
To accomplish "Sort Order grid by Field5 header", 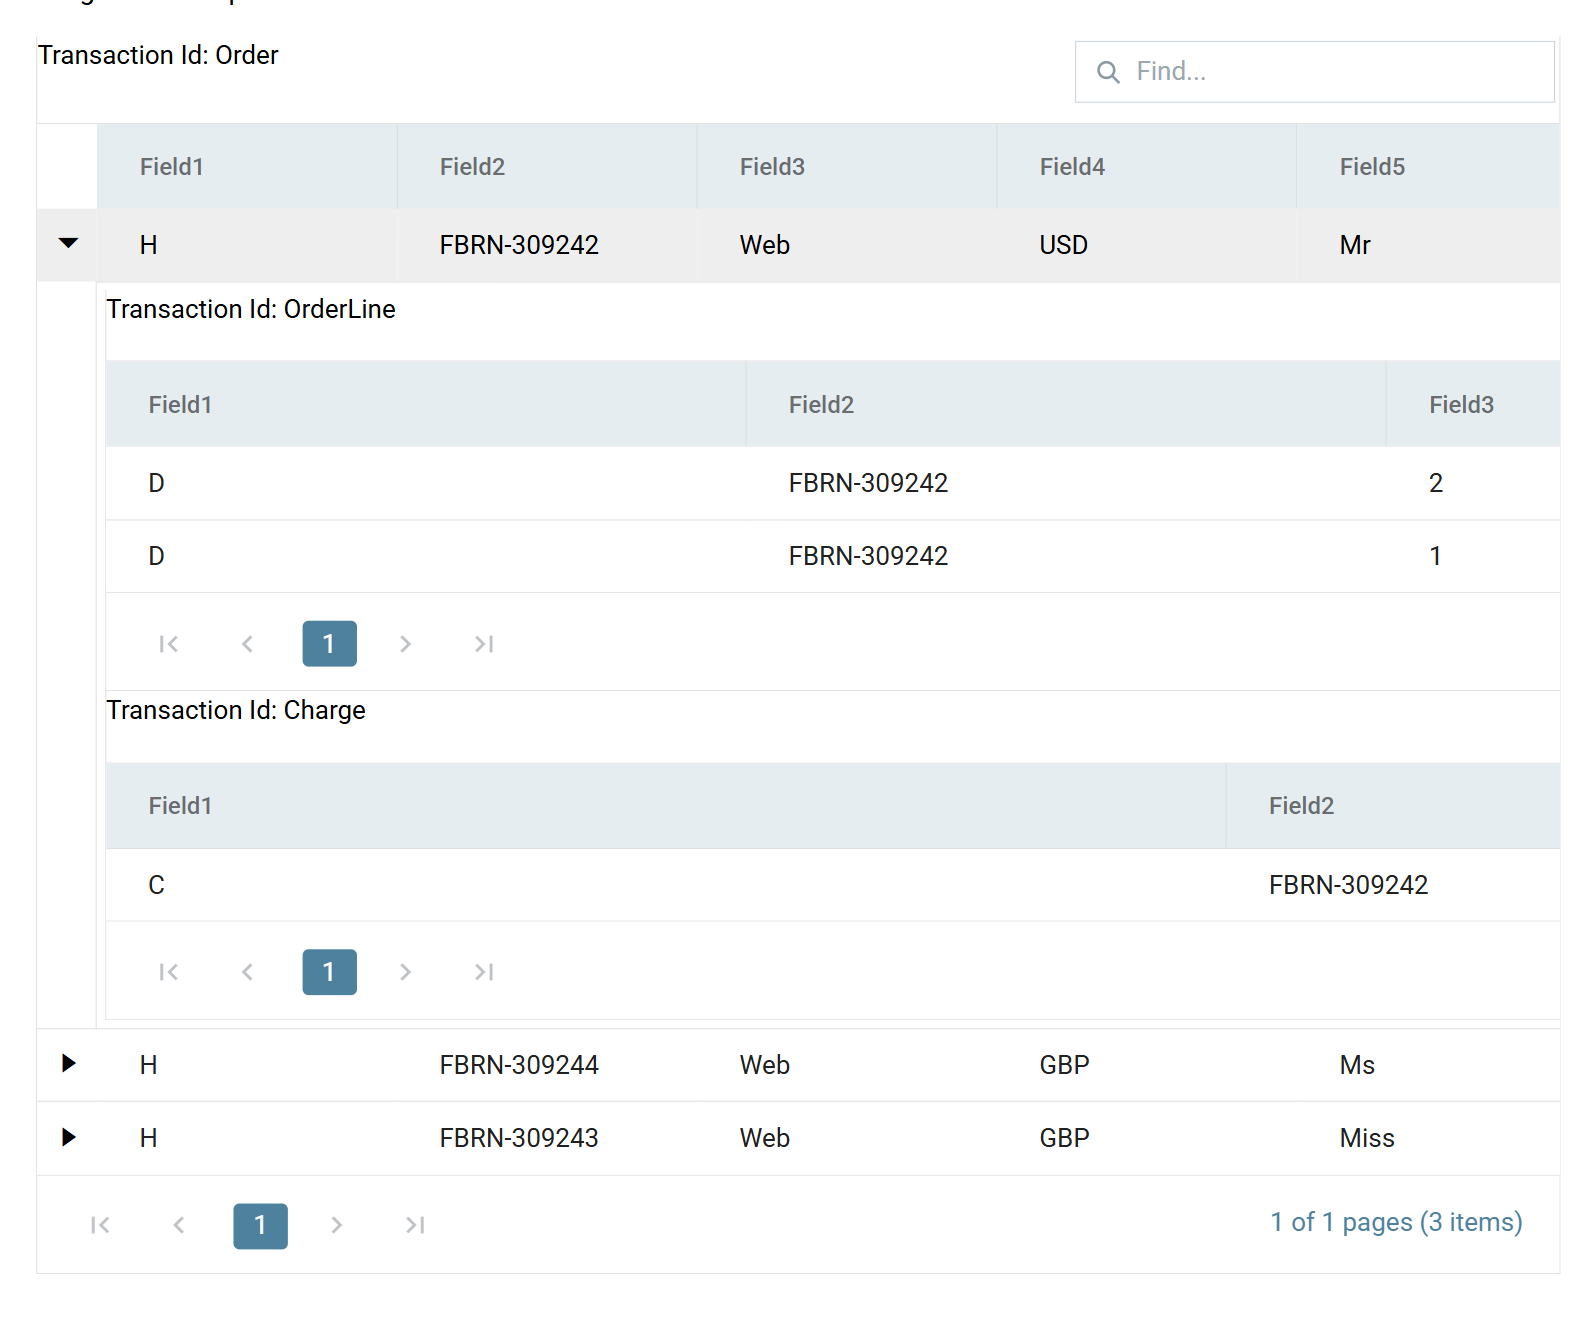I will pyautogui.click(x=1429, y=167).
